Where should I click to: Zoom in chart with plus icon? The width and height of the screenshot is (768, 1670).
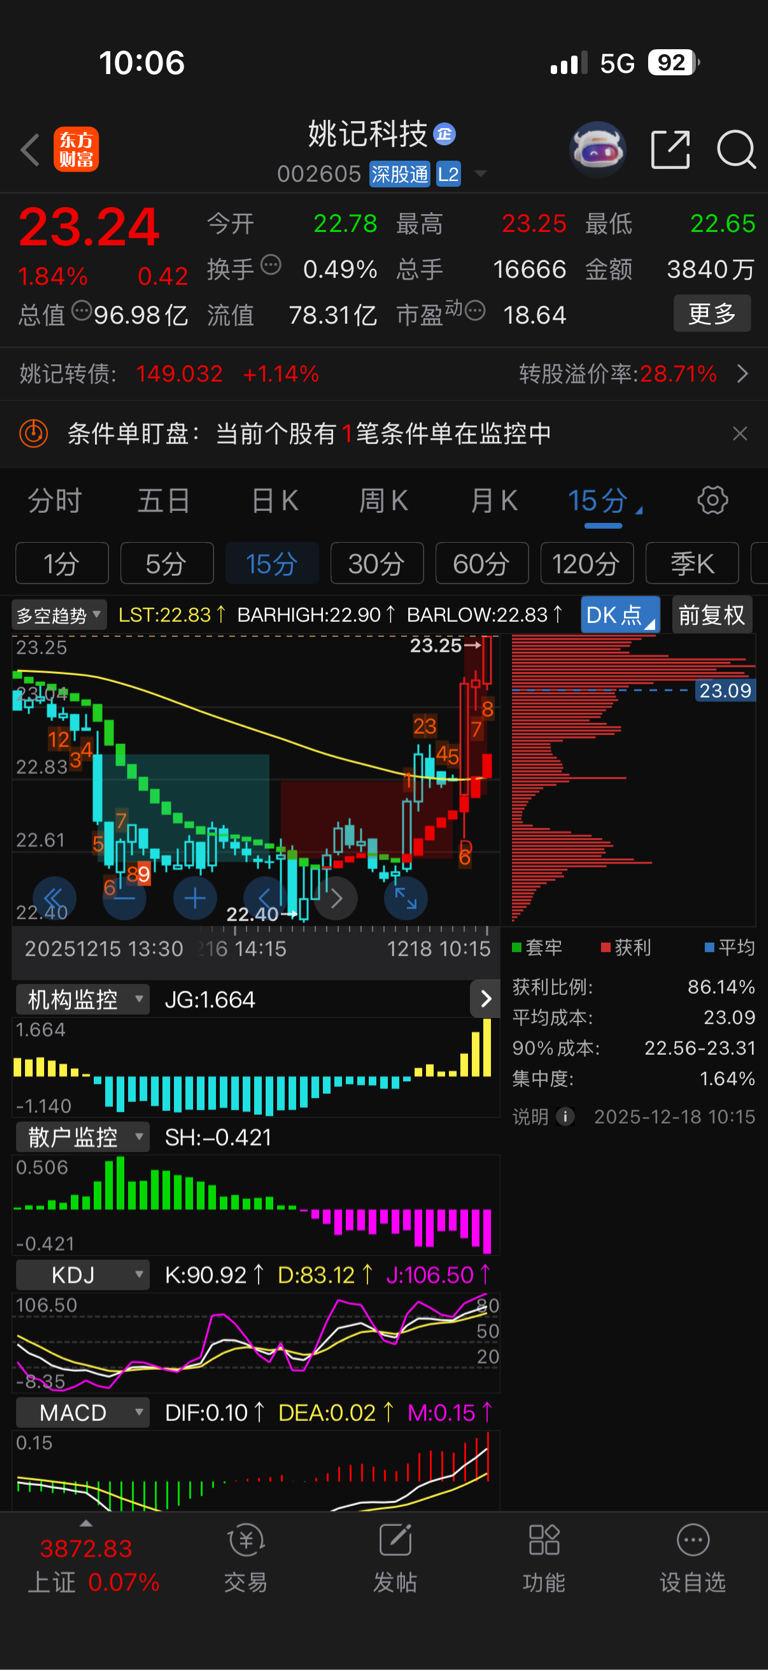click(x=195, y=898)
